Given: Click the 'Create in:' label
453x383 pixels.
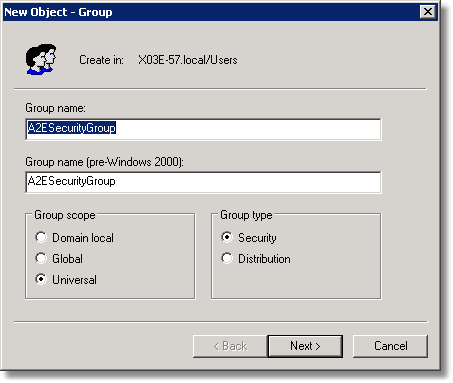Looking at the screenshot, I should (101, 60).
